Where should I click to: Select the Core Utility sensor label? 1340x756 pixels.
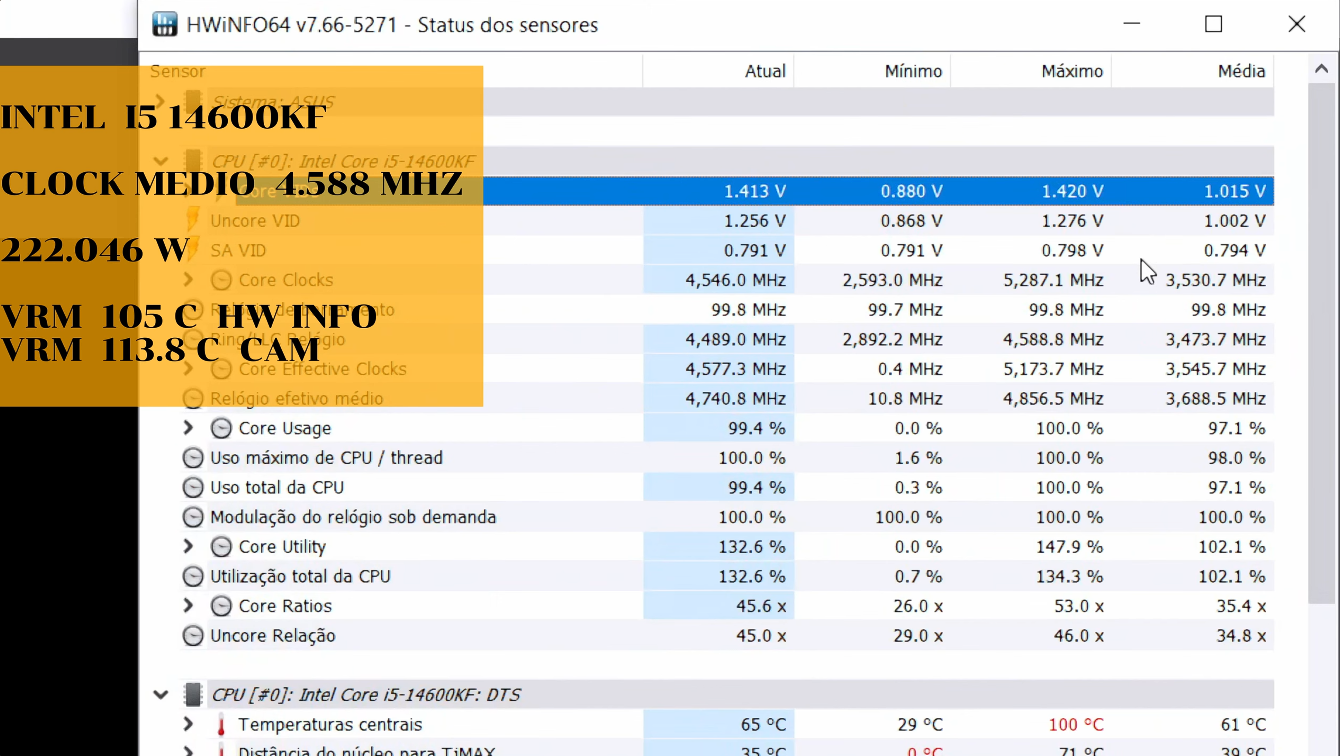point(282,547)
